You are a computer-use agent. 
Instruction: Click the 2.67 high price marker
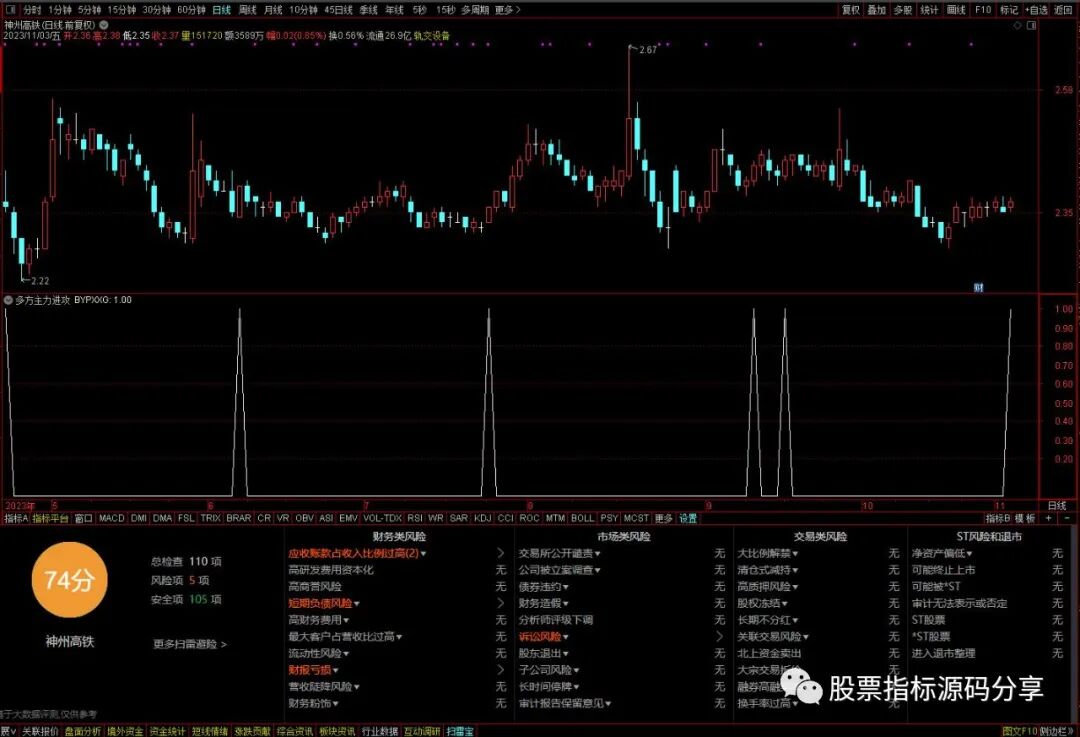[648, 50]
